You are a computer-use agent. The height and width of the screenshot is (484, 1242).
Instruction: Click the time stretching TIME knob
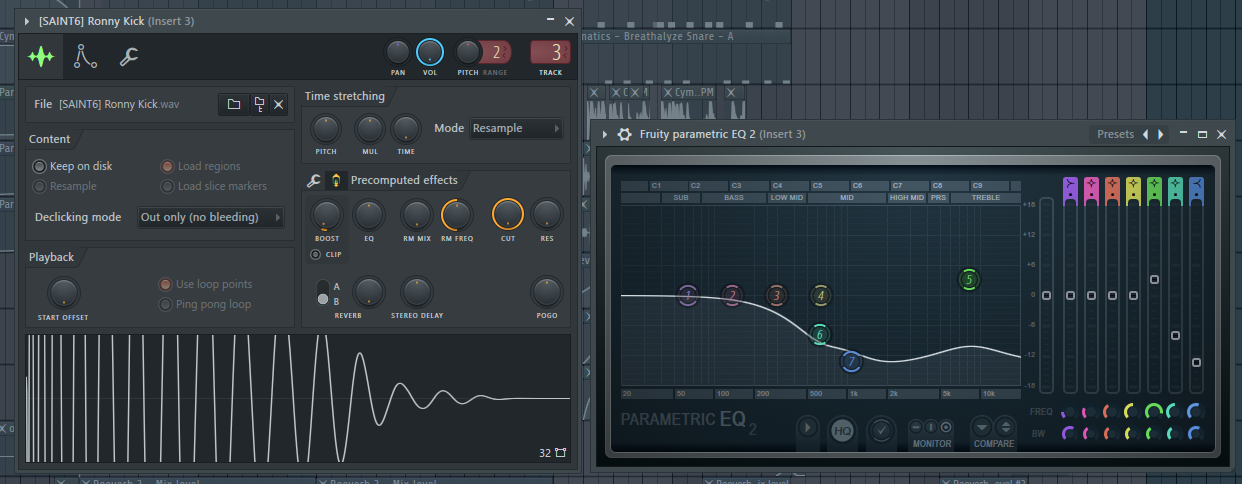pyautogui.click(x=405, y=128)
